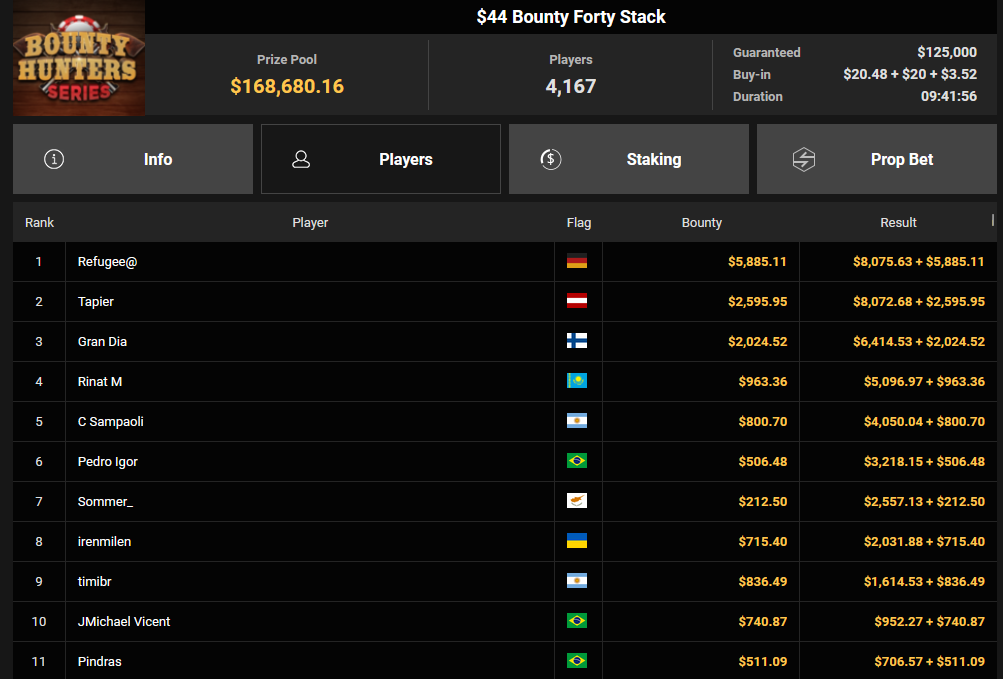This screenshot has height=679, width=1003.
Task: Sort by the Result column header
Action: pos(897,223)
